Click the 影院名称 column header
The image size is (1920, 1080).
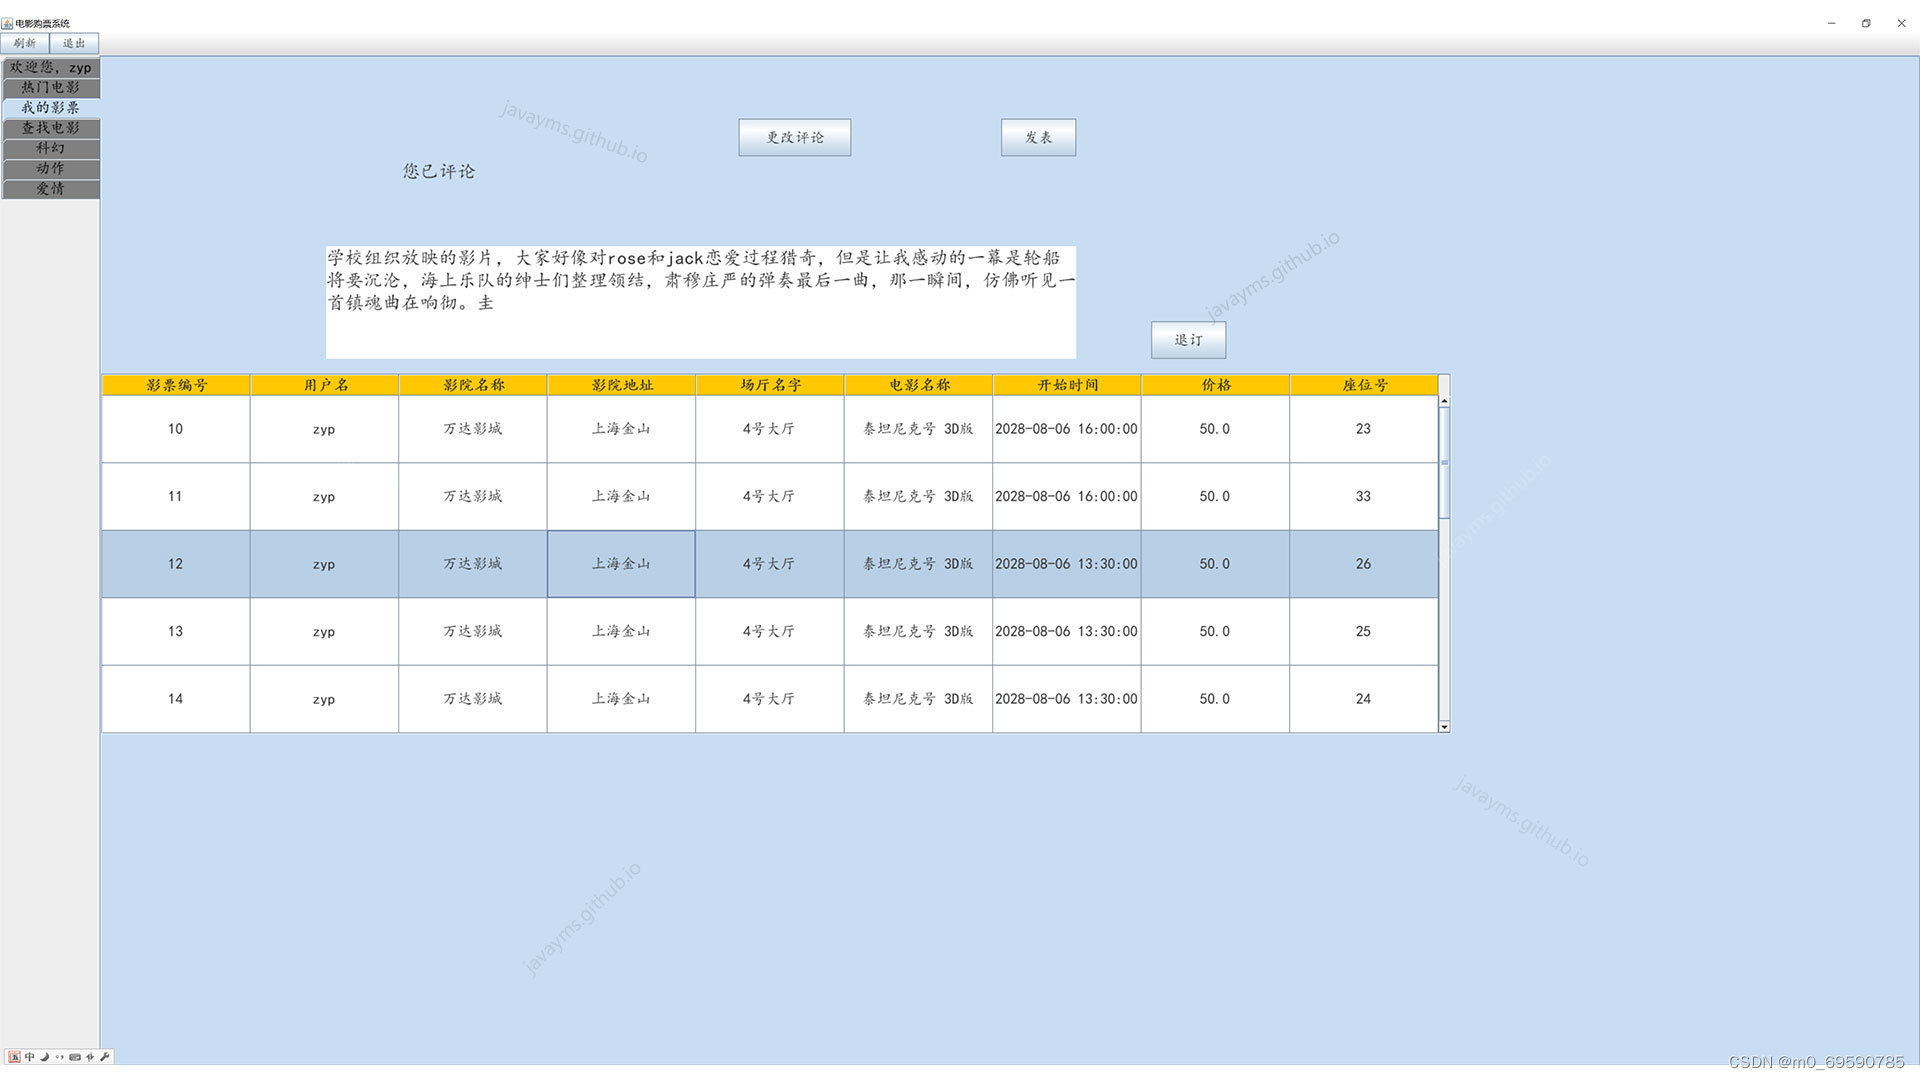point(473,385)
